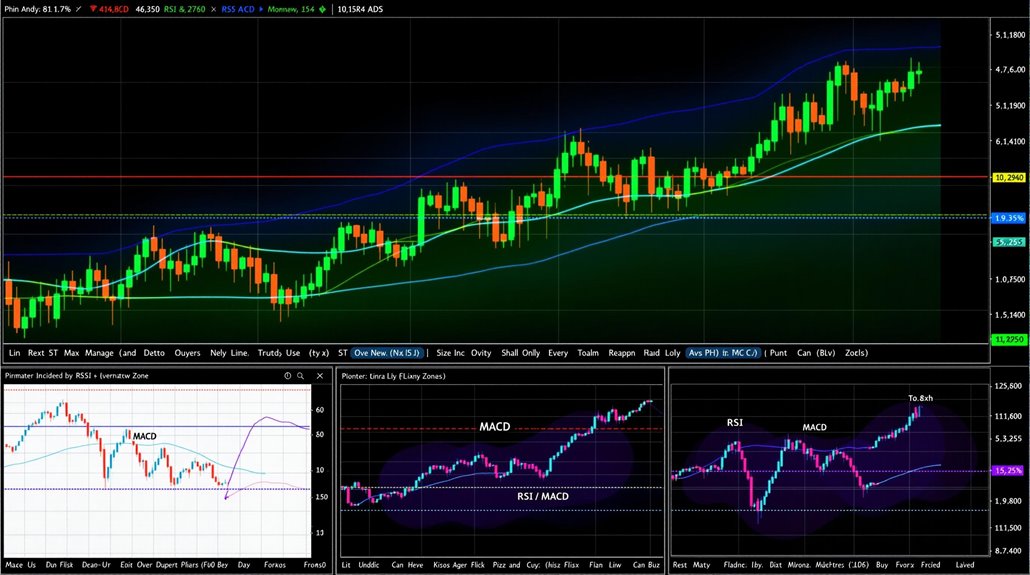Image resolution: width=1030 pixels, height=575 pixels.
Task: Click the magenta 15,25% axis label
Action: (x=1008, y=471)
